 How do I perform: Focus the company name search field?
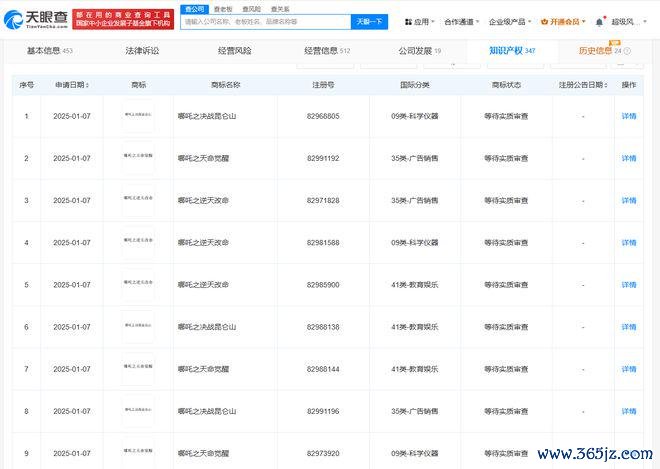[x=266, y=22]
